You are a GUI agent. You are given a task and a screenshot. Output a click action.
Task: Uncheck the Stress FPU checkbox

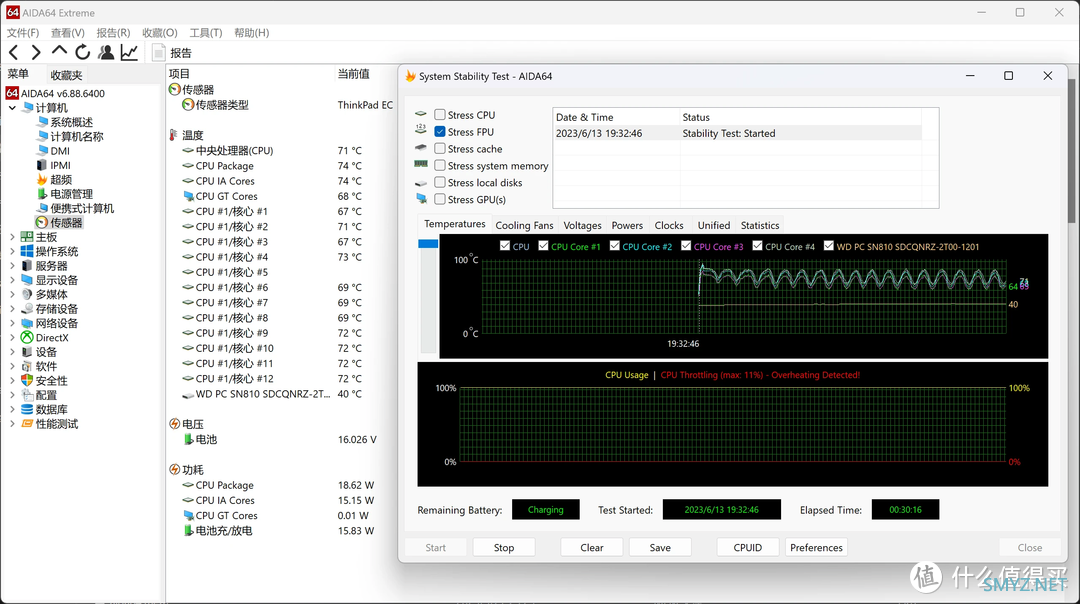pyautogui.click(x=439, y=132)
